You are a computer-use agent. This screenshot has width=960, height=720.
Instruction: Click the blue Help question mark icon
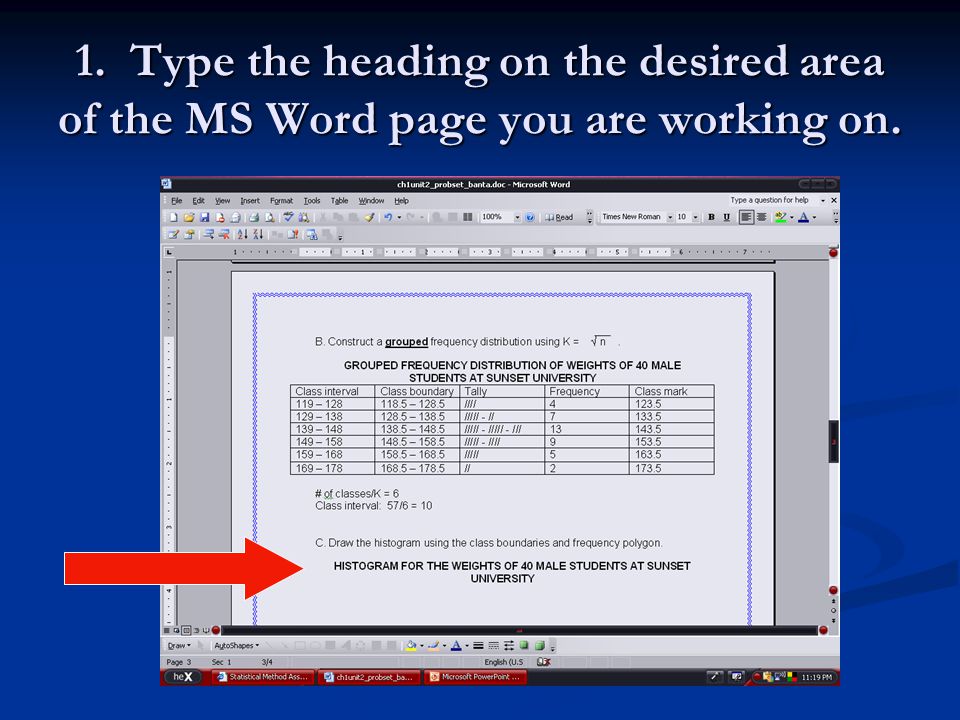click(530, 217)
